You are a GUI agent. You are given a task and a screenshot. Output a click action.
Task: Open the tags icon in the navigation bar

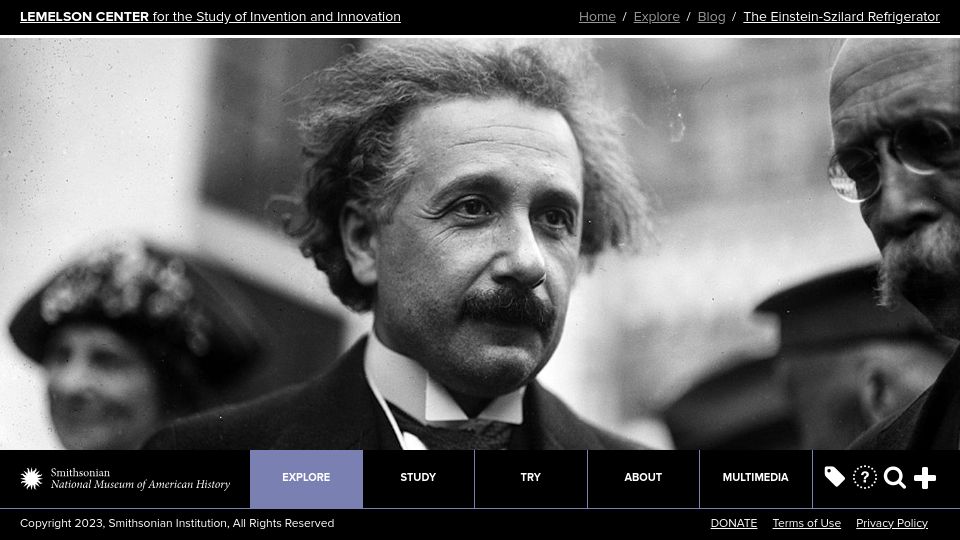point(834,478)
